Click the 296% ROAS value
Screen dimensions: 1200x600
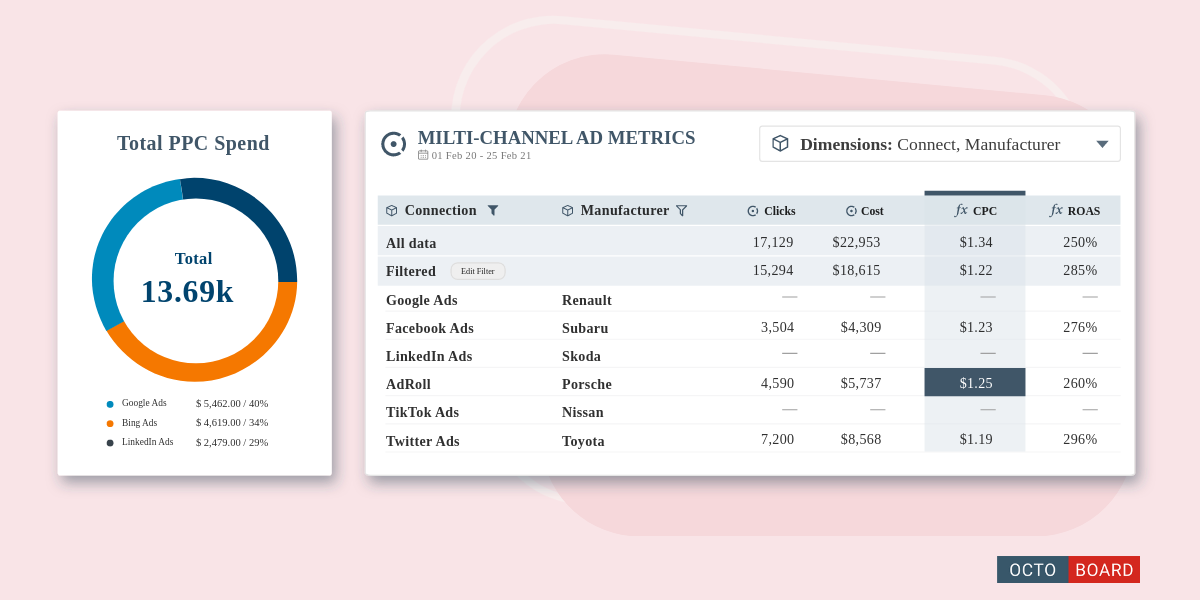[x=1080, y=439]
